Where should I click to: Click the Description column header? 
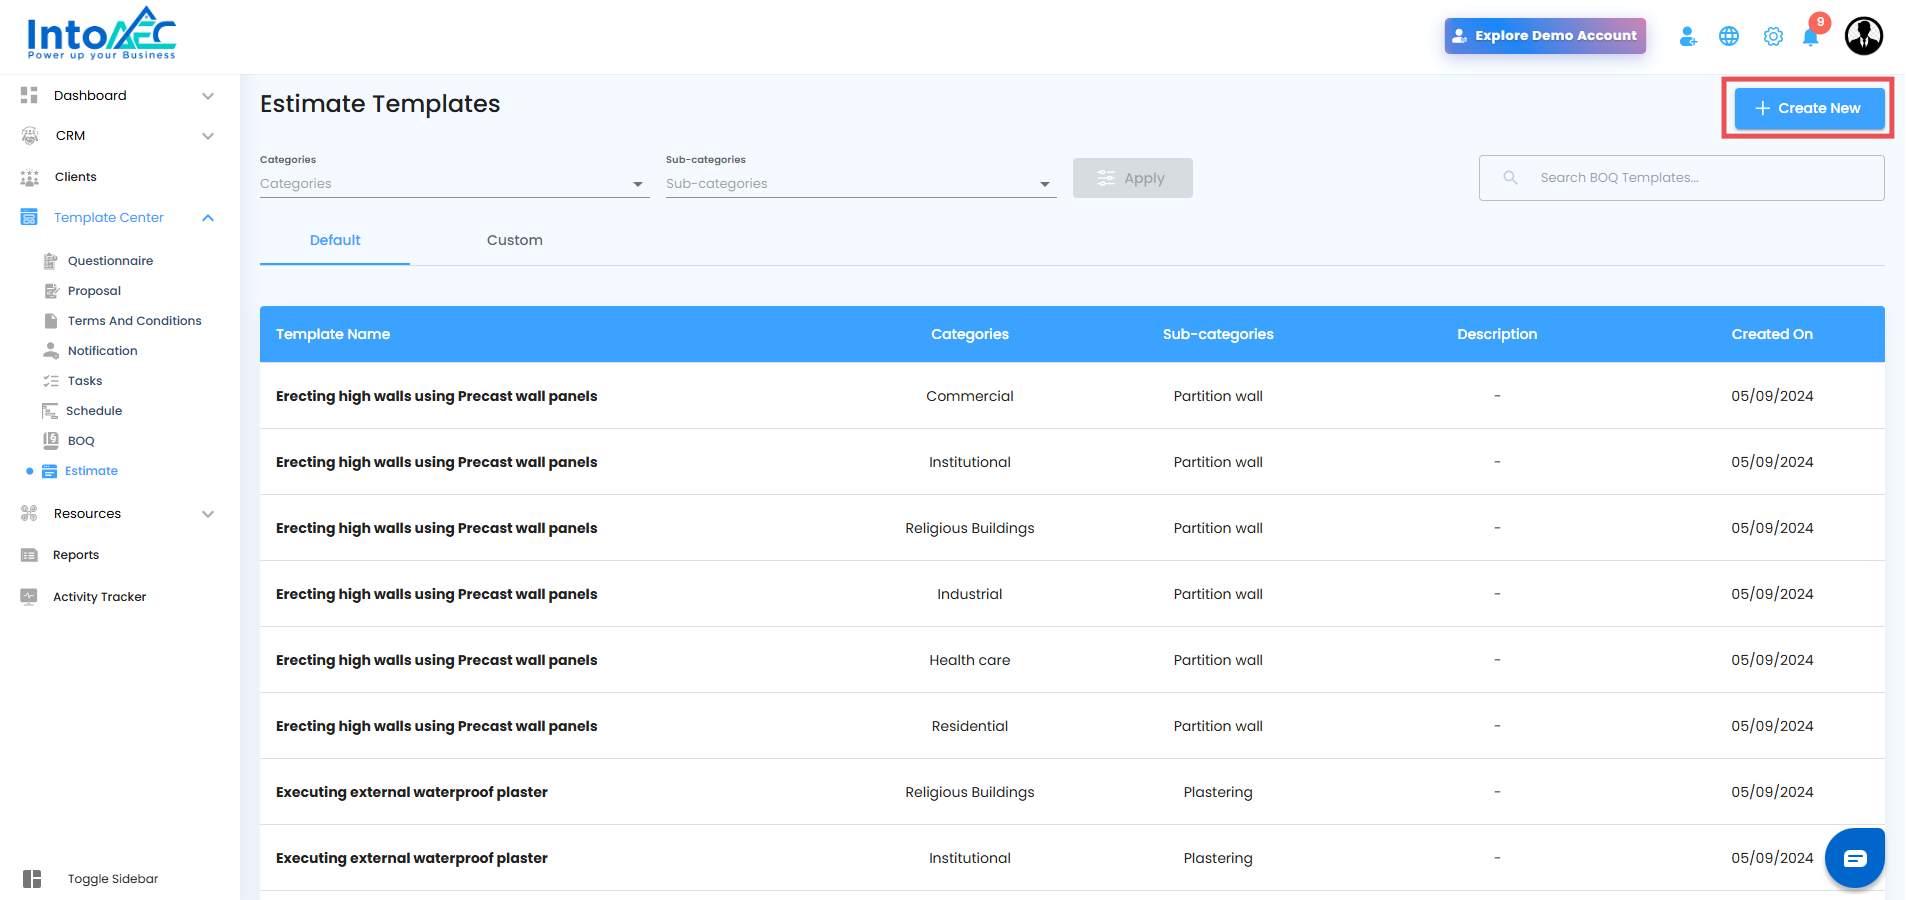click(1497, 334)
